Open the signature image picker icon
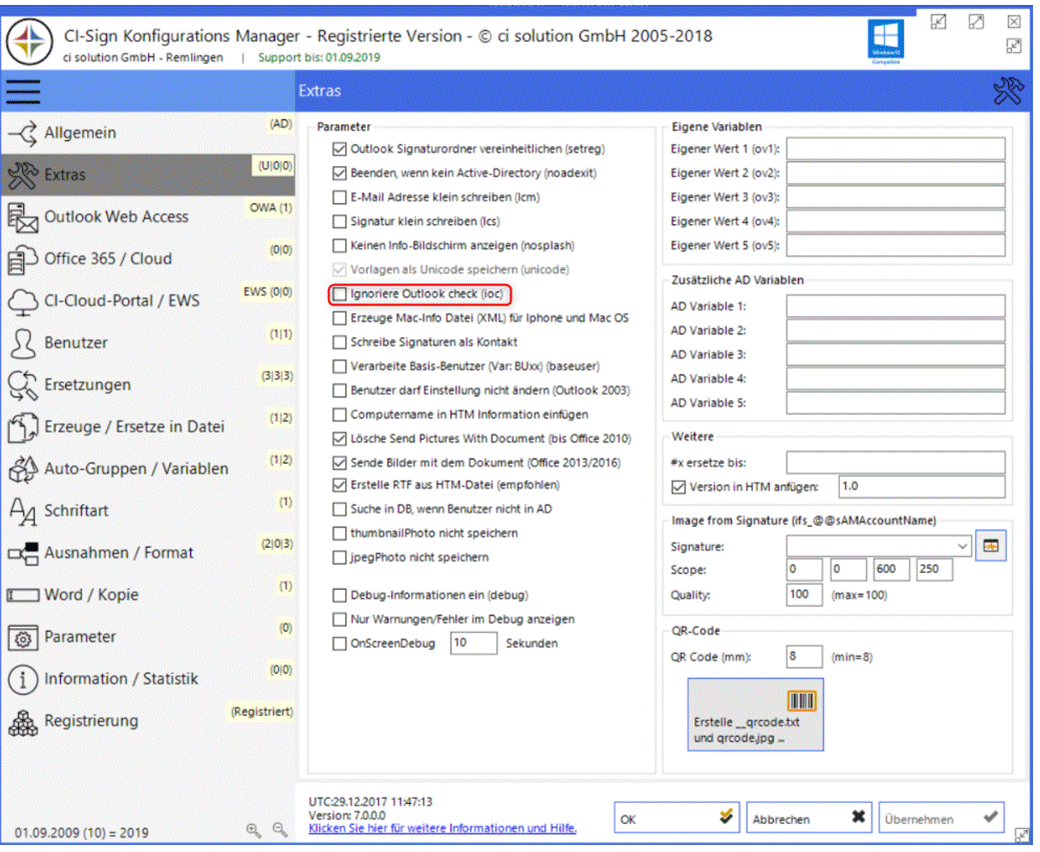 click(x=990, y=545)
